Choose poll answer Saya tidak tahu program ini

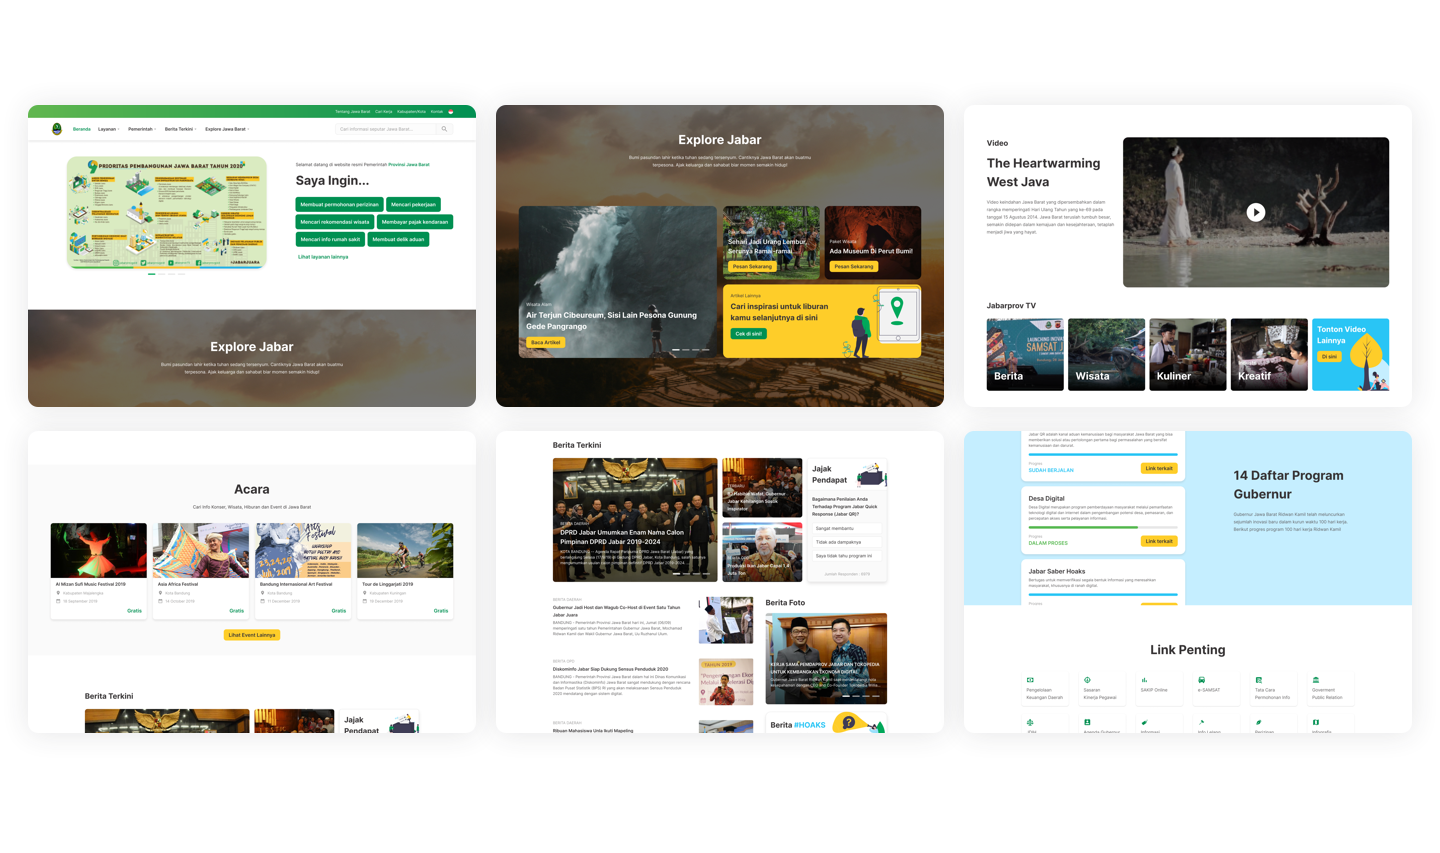pyautogui.click(x=845, y=556)
